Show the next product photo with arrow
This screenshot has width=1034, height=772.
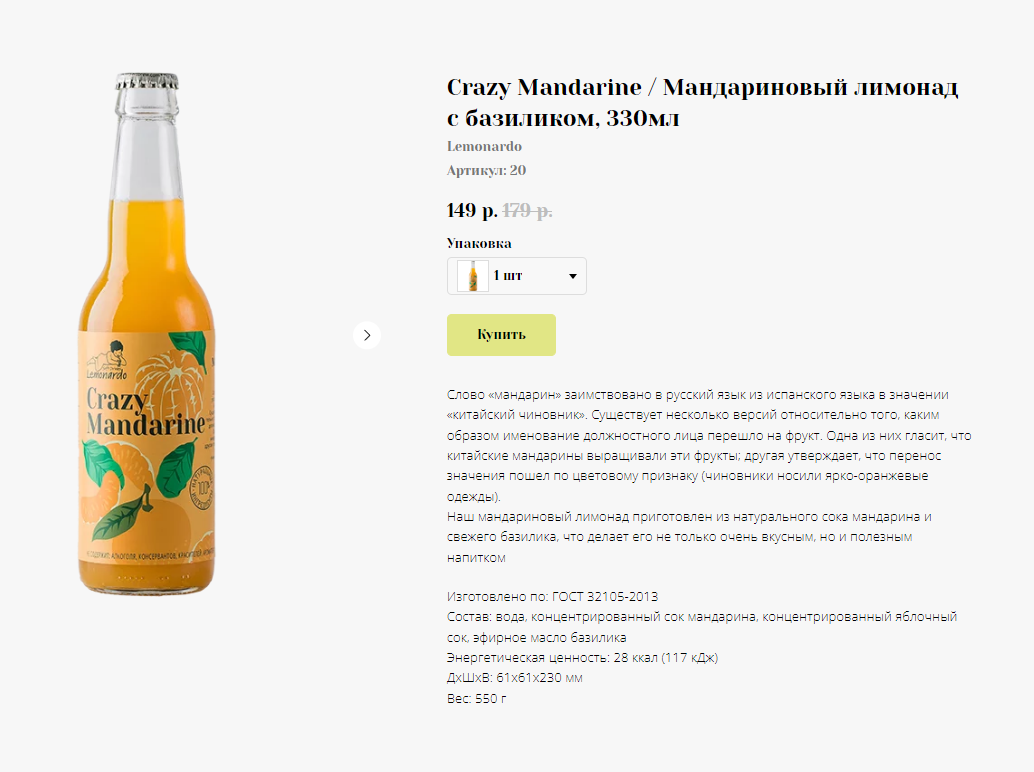[x=367, y=335]
